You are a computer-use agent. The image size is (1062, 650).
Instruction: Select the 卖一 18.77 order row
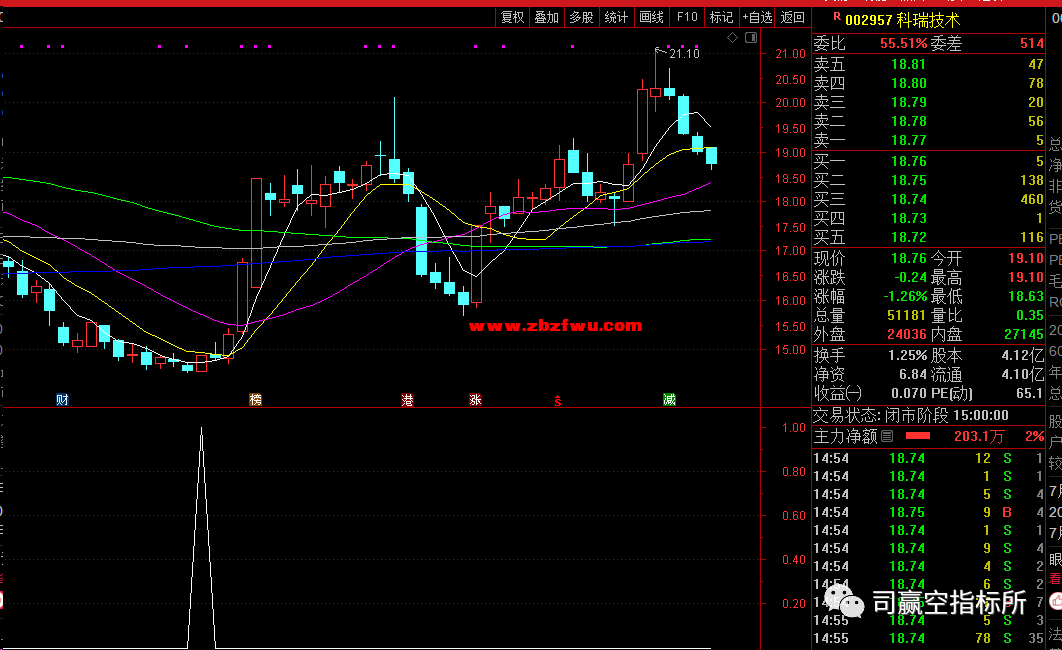click(x=929, y=140)
